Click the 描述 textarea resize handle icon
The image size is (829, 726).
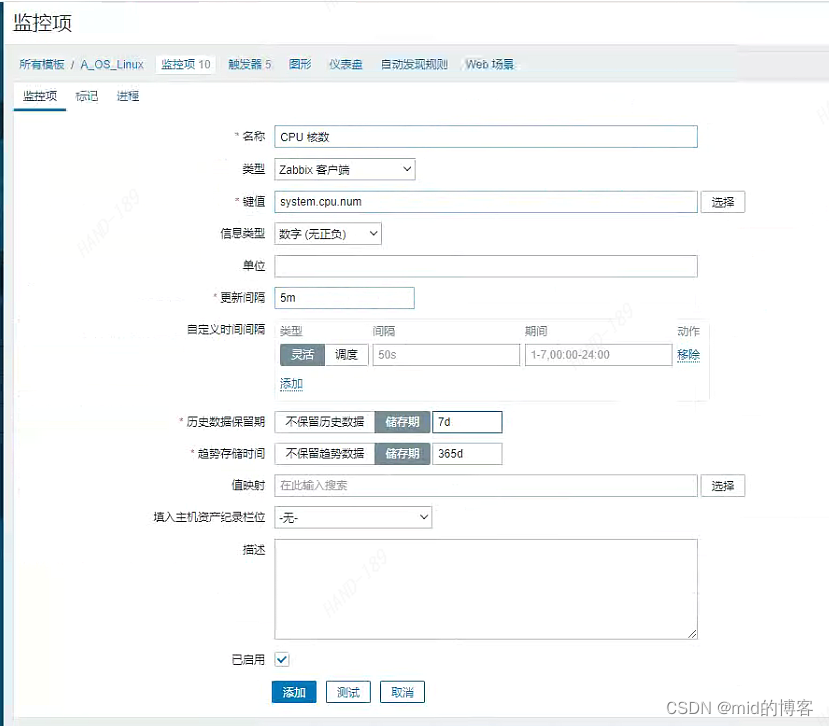click(x=692, y=634)
